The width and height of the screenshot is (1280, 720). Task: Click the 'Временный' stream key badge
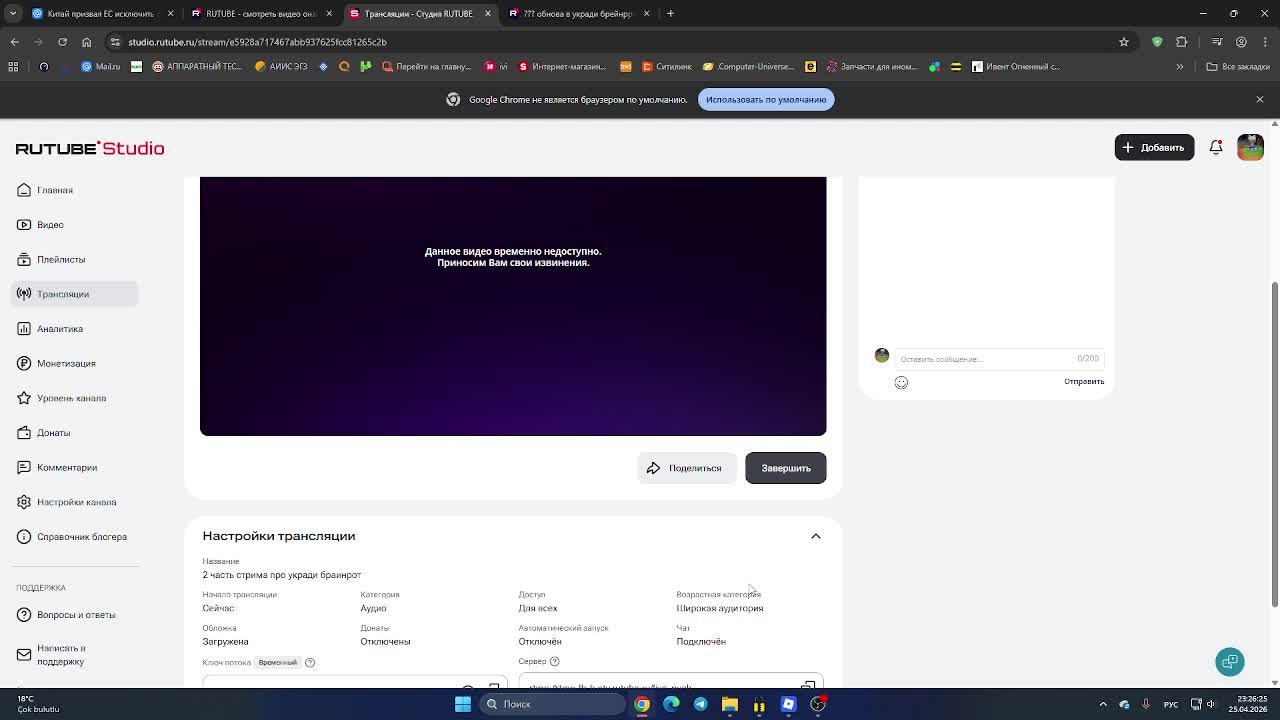pos(277,662)
